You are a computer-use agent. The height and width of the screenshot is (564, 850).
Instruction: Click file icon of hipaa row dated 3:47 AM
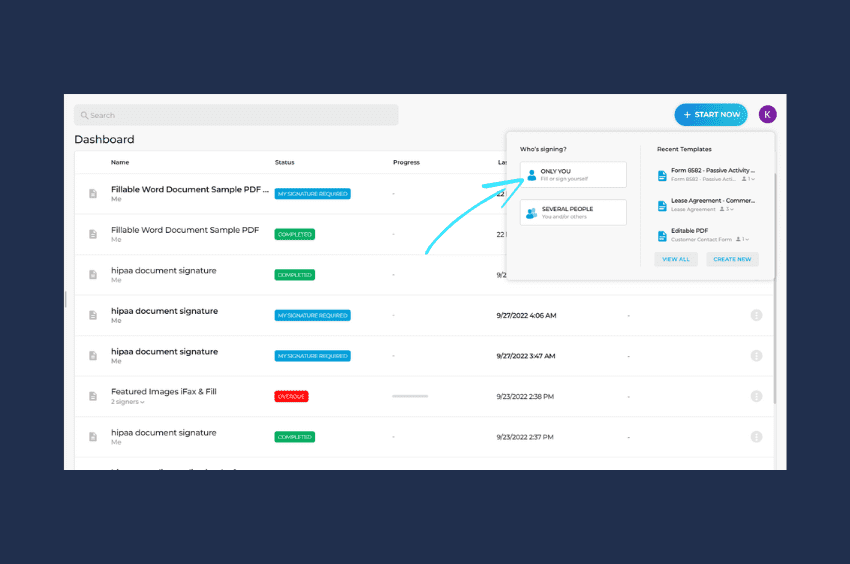tap(93, 356)
